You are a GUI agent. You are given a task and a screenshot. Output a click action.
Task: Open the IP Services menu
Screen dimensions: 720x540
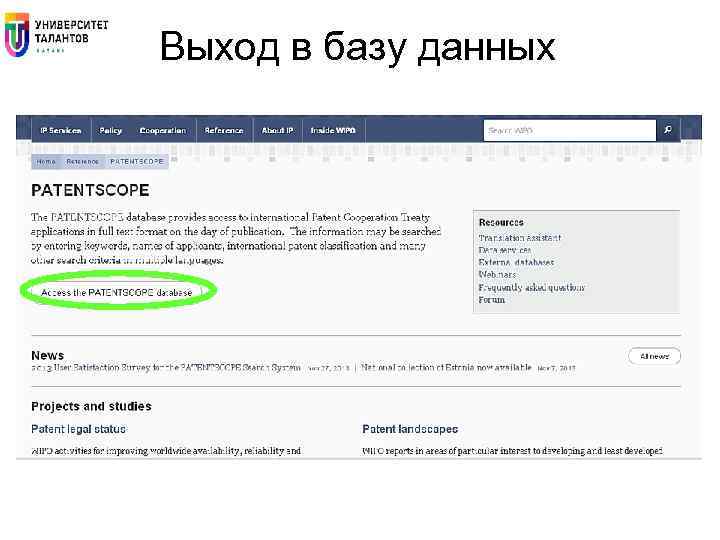coord(61,131)
